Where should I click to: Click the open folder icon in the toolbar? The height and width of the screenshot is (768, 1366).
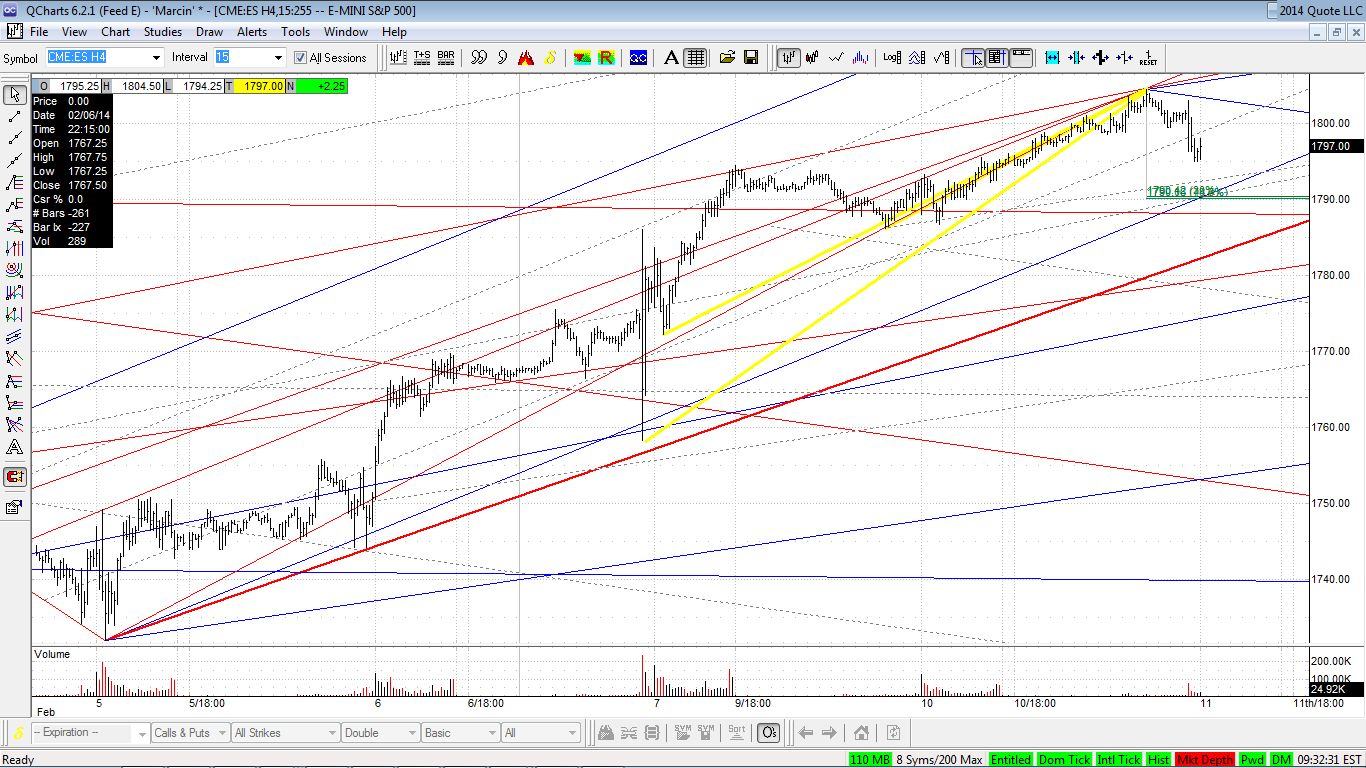tap(727, 58)
